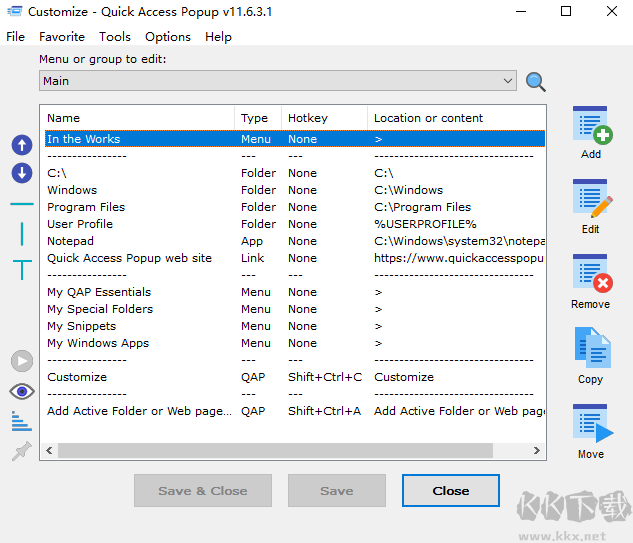Select the C:\ folder row
Screen dimensions: 633x543
pos(295,173)
